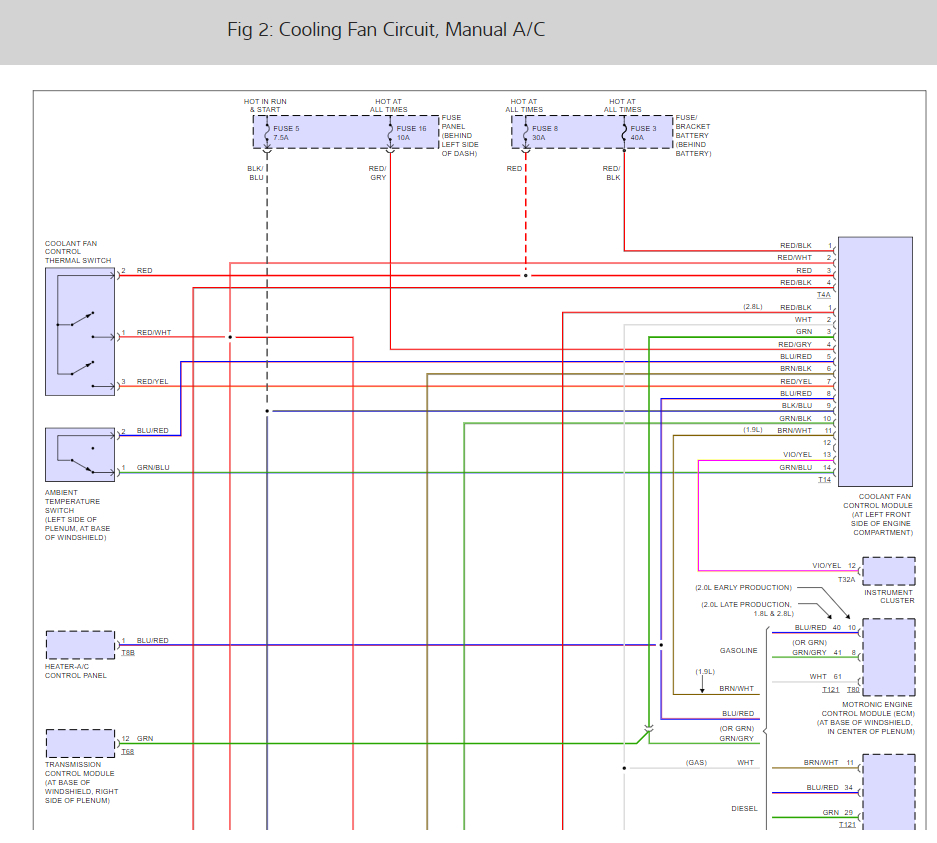Click the FUSE 8 30A label
Viewport: 937px width, 843px height.
(x=544, y=133)
